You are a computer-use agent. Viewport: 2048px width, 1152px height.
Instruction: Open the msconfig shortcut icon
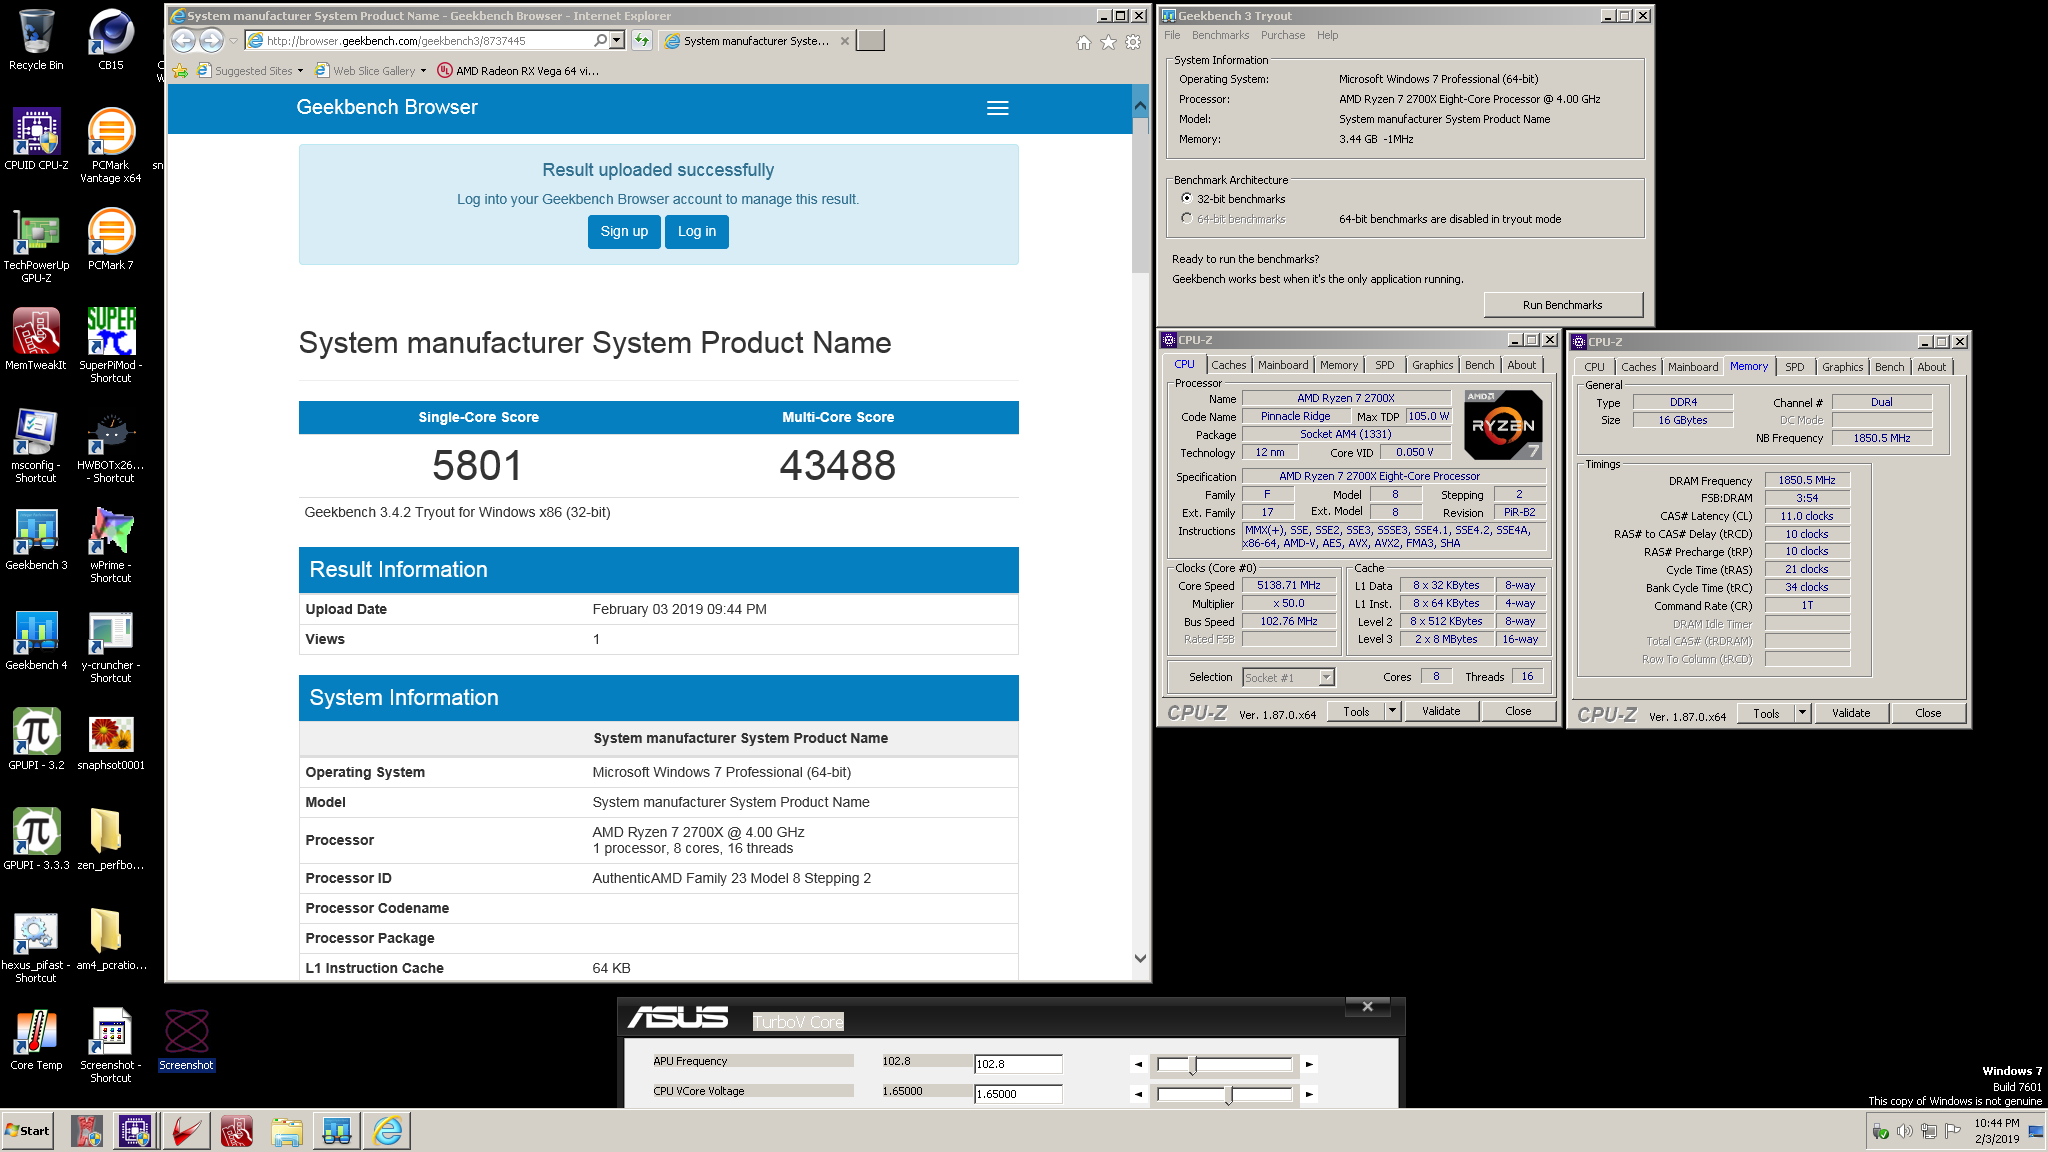[x=36, y=446]
